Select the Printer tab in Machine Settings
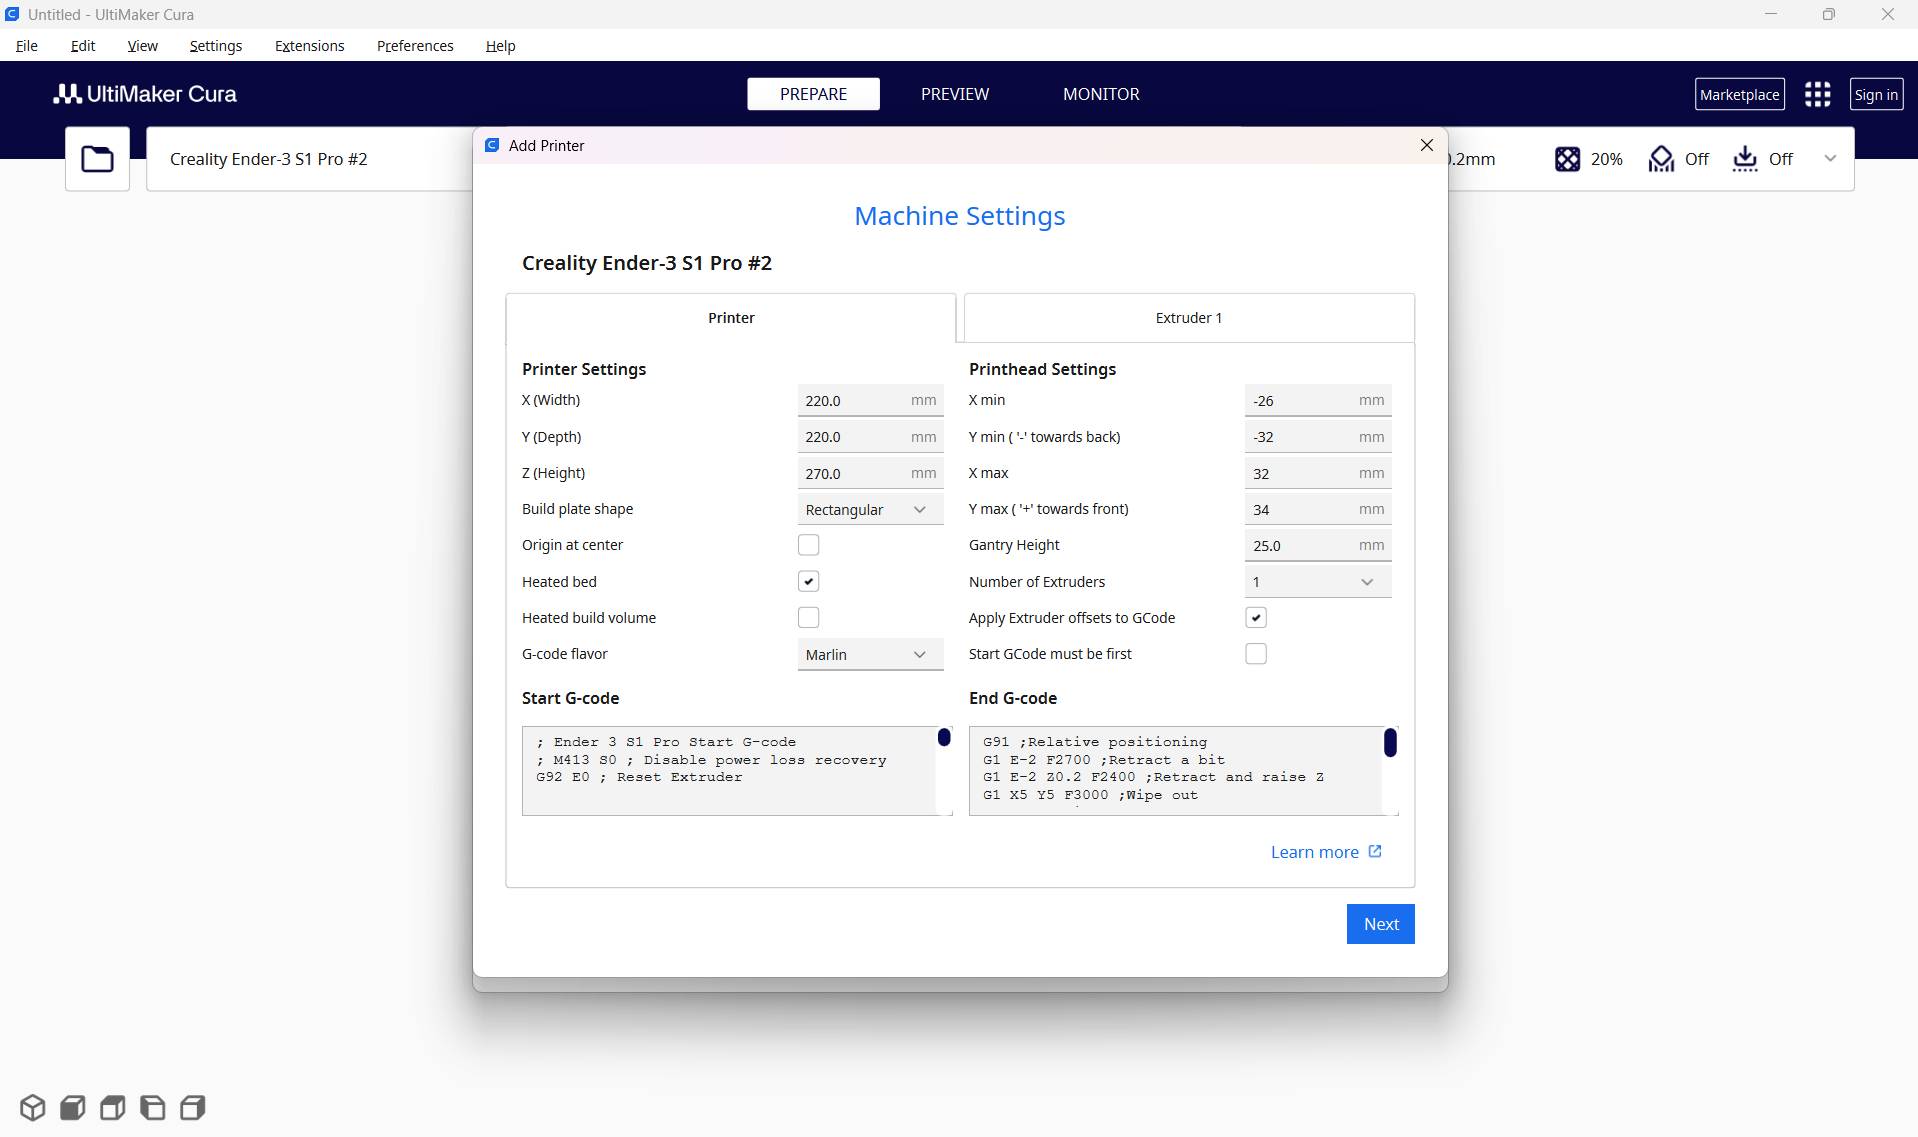The width and height of the screenshot is (1918, 1137). tap(731, 318)
